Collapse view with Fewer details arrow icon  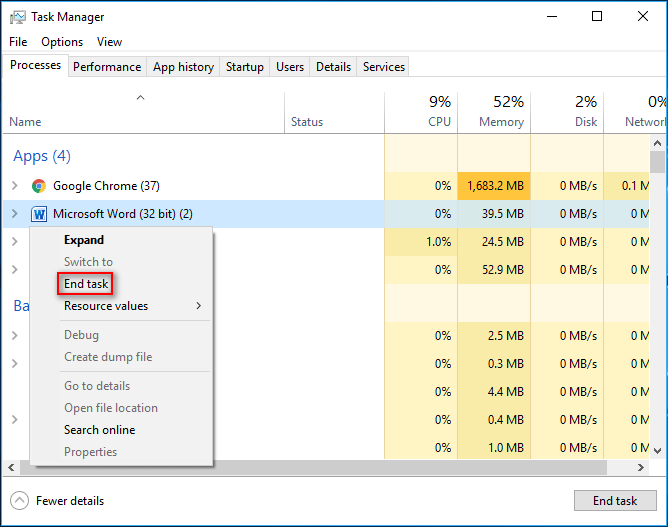(20, 501)
